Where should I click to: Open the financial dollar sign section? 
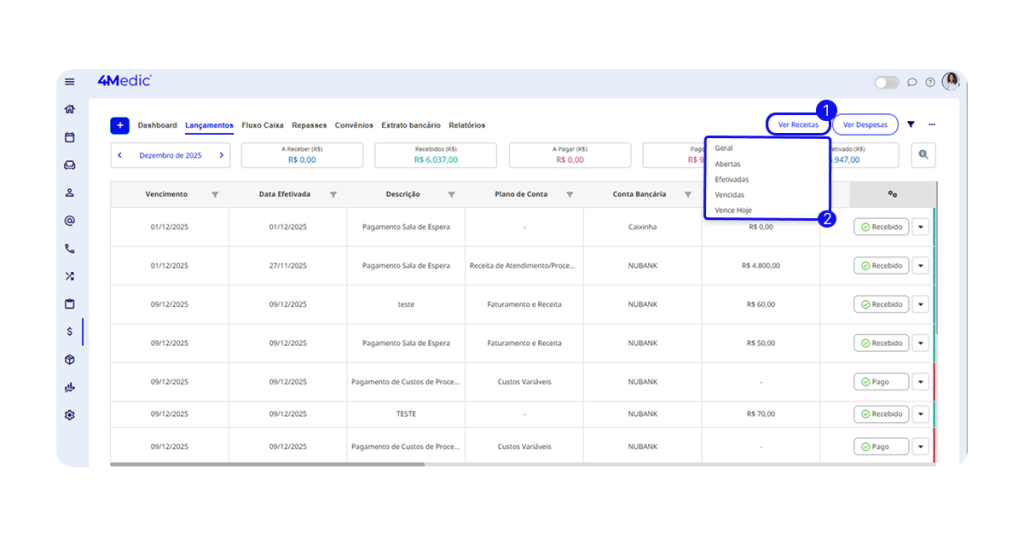69,331
